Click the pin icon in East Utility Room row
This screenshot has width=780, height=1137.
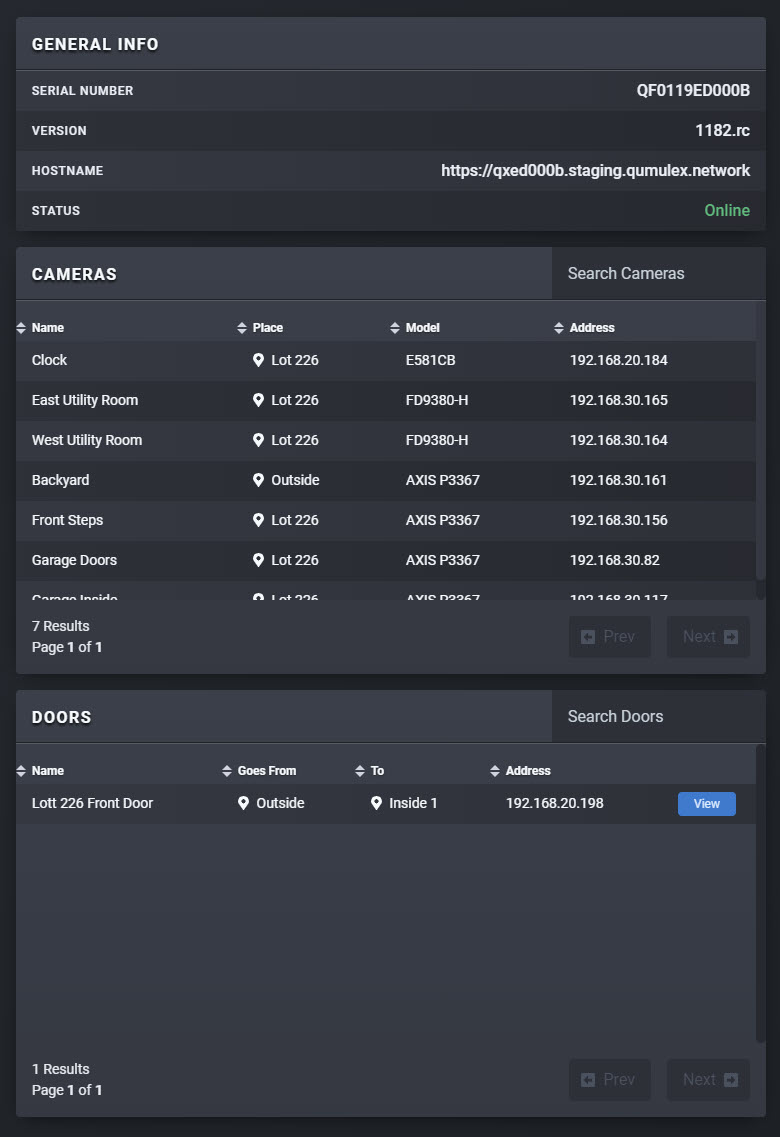258,400
